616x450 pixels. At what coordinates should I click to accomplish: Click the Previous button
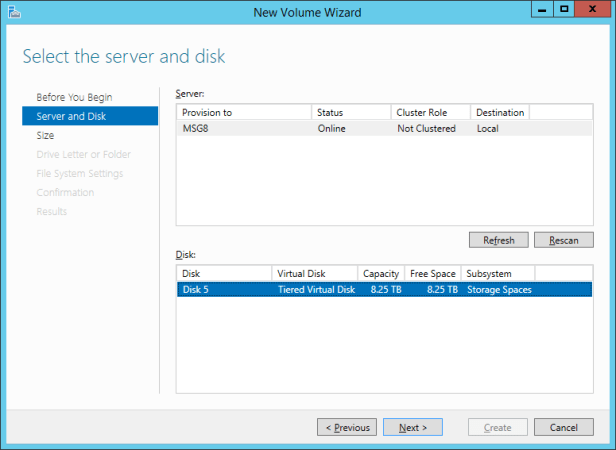point(347,427)
